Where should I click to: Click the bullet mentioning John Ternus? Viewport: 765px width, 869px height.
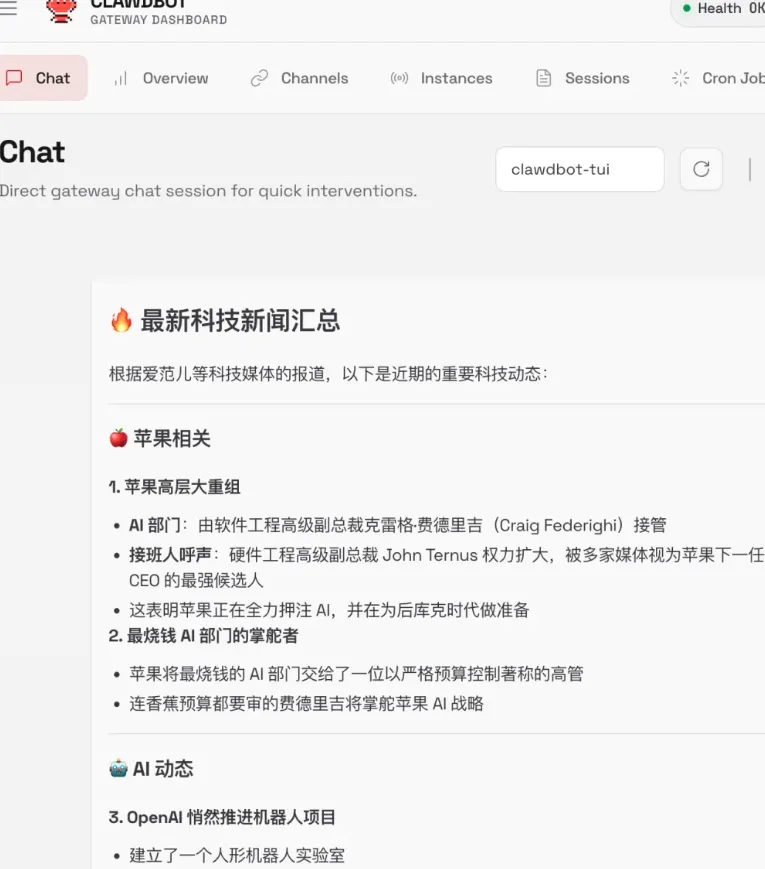tap(447, 555)
